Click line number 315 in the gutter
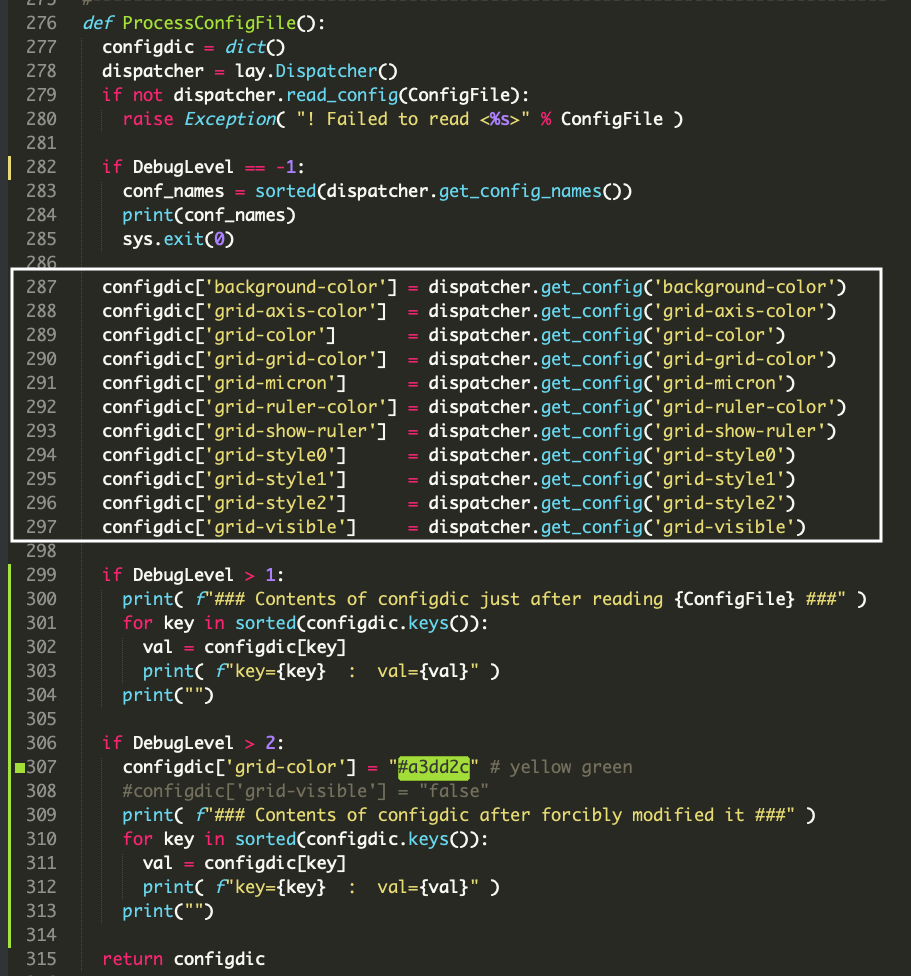 pyautogui.click(x=41, y=959)
